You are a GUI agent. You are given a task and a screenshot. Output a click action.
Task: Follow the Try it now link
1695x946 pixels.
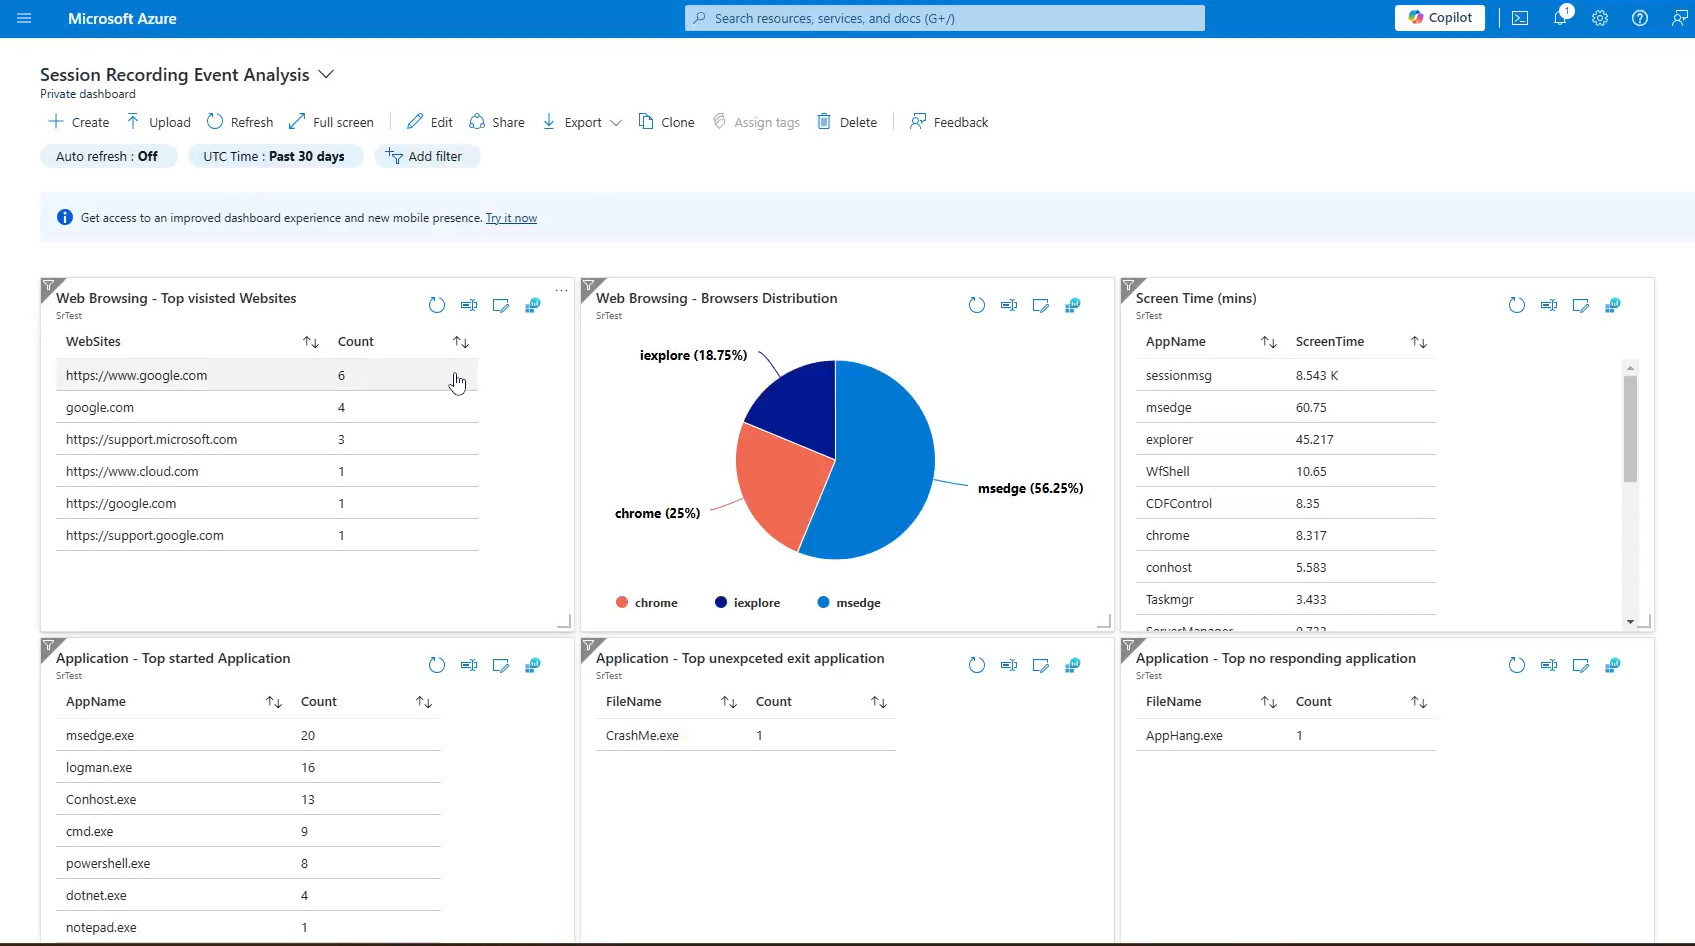tap(511, 218)
